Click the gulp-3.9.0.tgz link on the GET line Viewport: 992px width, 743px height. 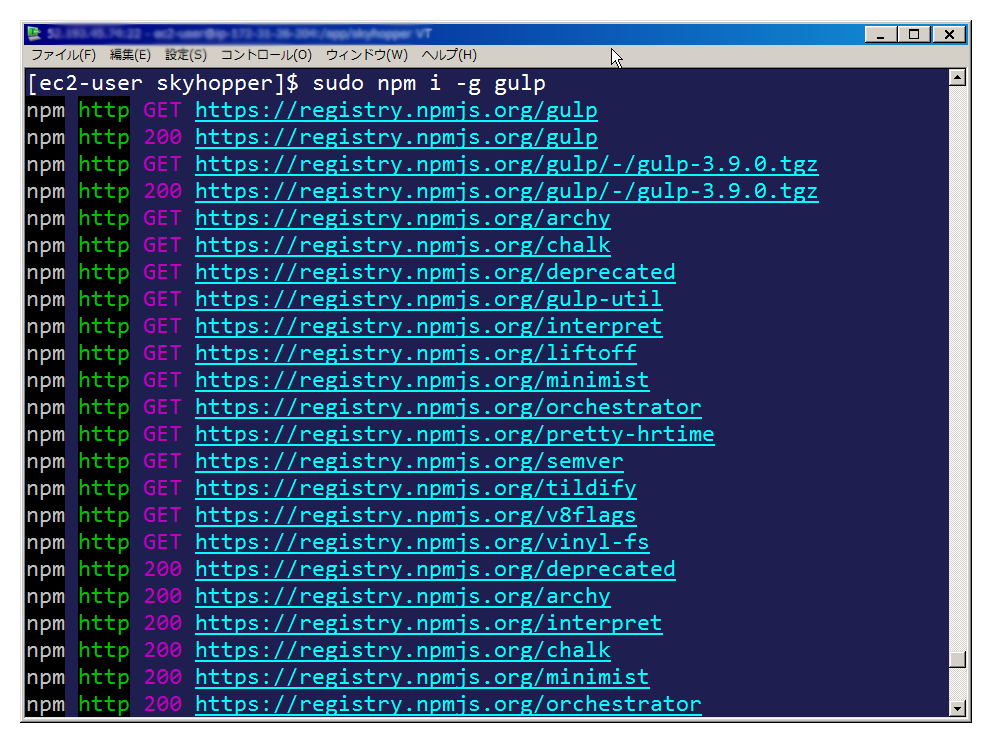(x=507, y=164)
